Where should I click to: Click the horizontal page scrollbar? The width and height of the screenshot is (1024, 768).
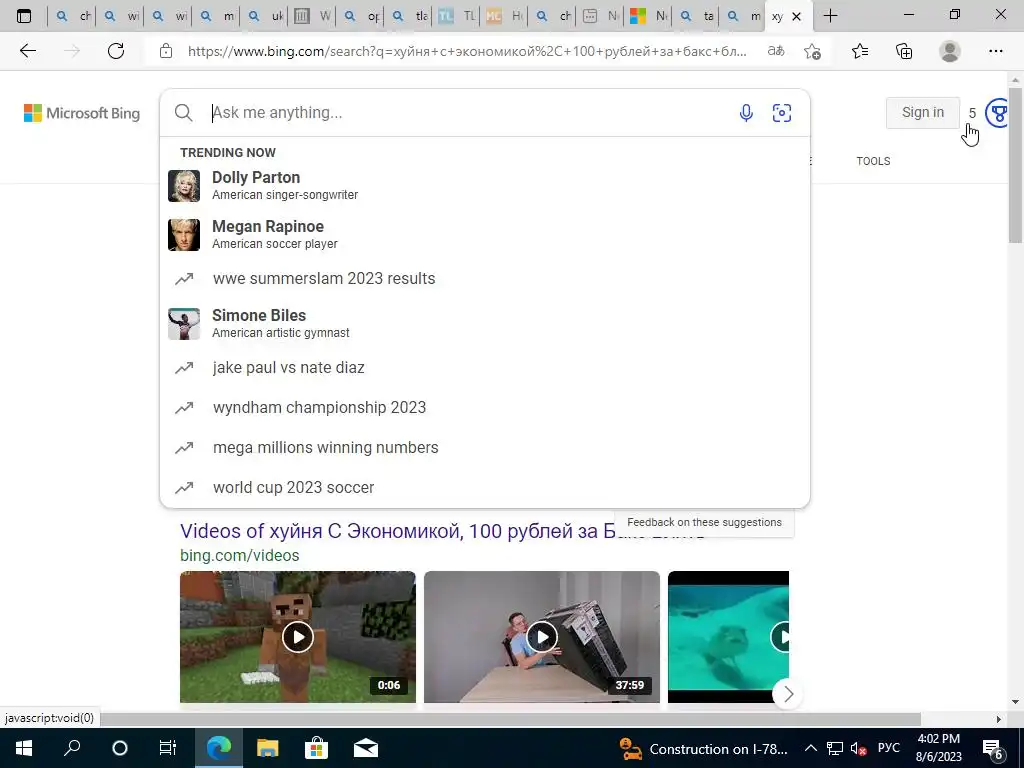tap(509, 719)
